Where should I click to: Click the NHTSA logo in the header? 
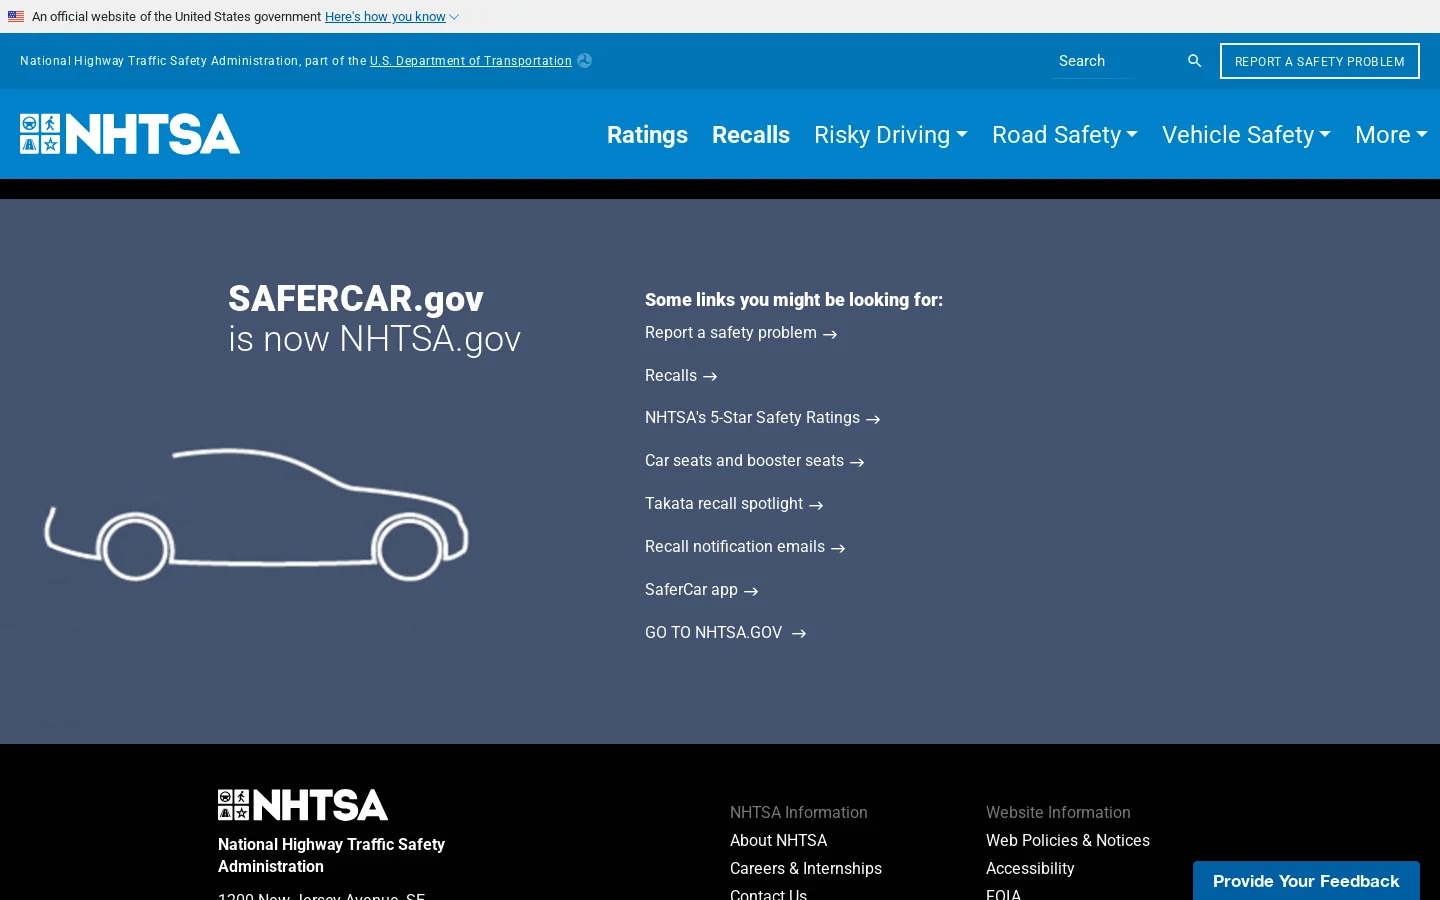tap(130, 134)
